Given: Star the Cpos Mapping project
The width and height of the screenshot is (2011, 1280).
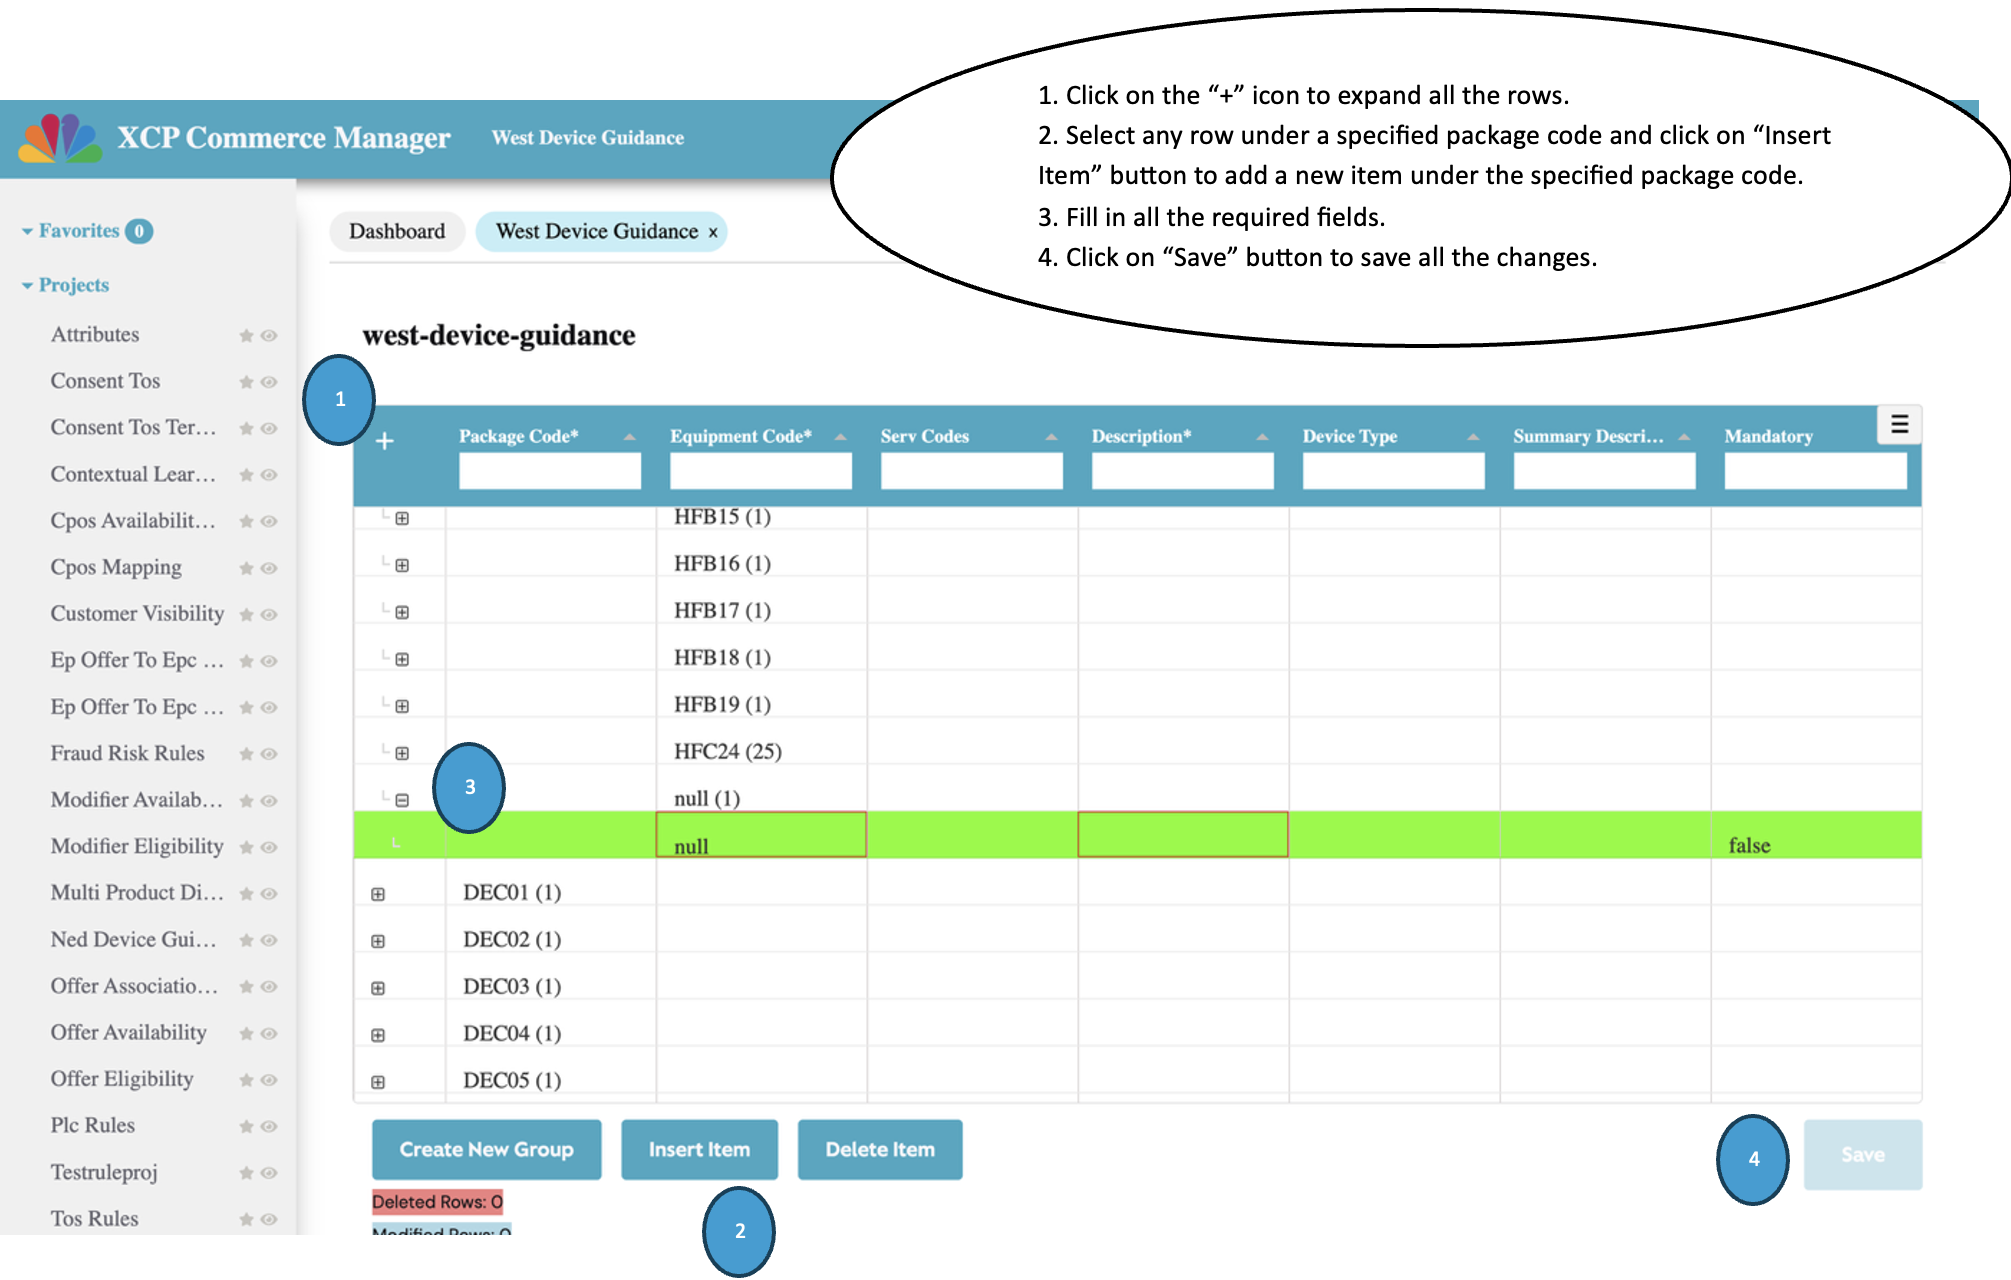Looking at the screenshot, I should 246,568.
